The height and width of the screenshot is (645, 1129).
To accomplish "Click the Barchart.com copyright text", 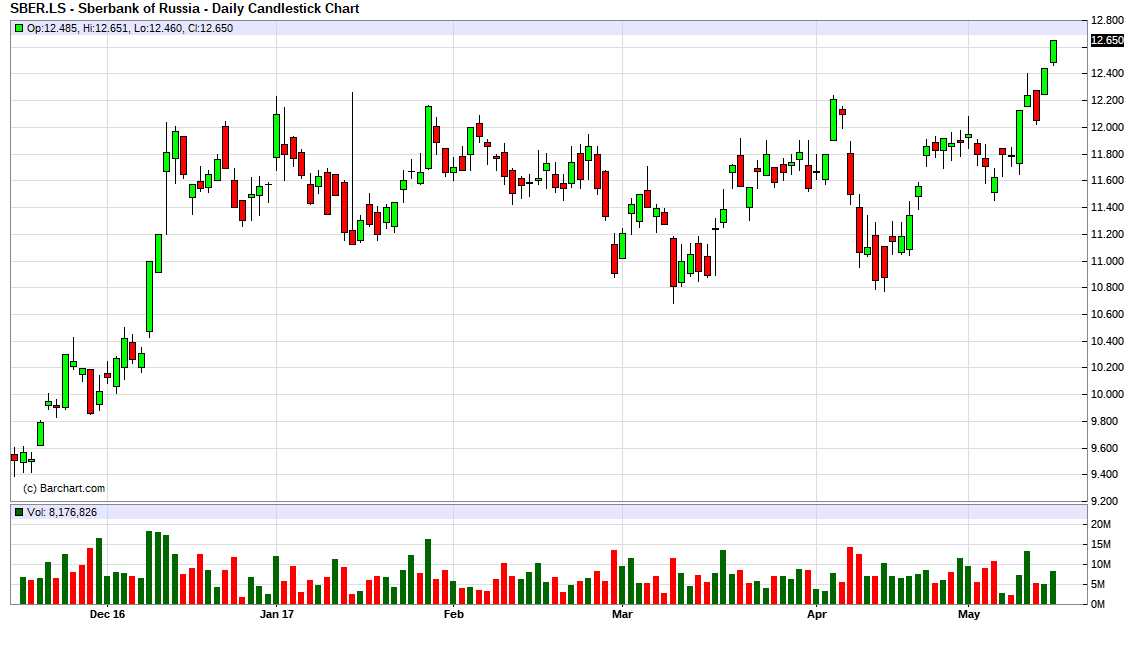I will click(64, 488).
